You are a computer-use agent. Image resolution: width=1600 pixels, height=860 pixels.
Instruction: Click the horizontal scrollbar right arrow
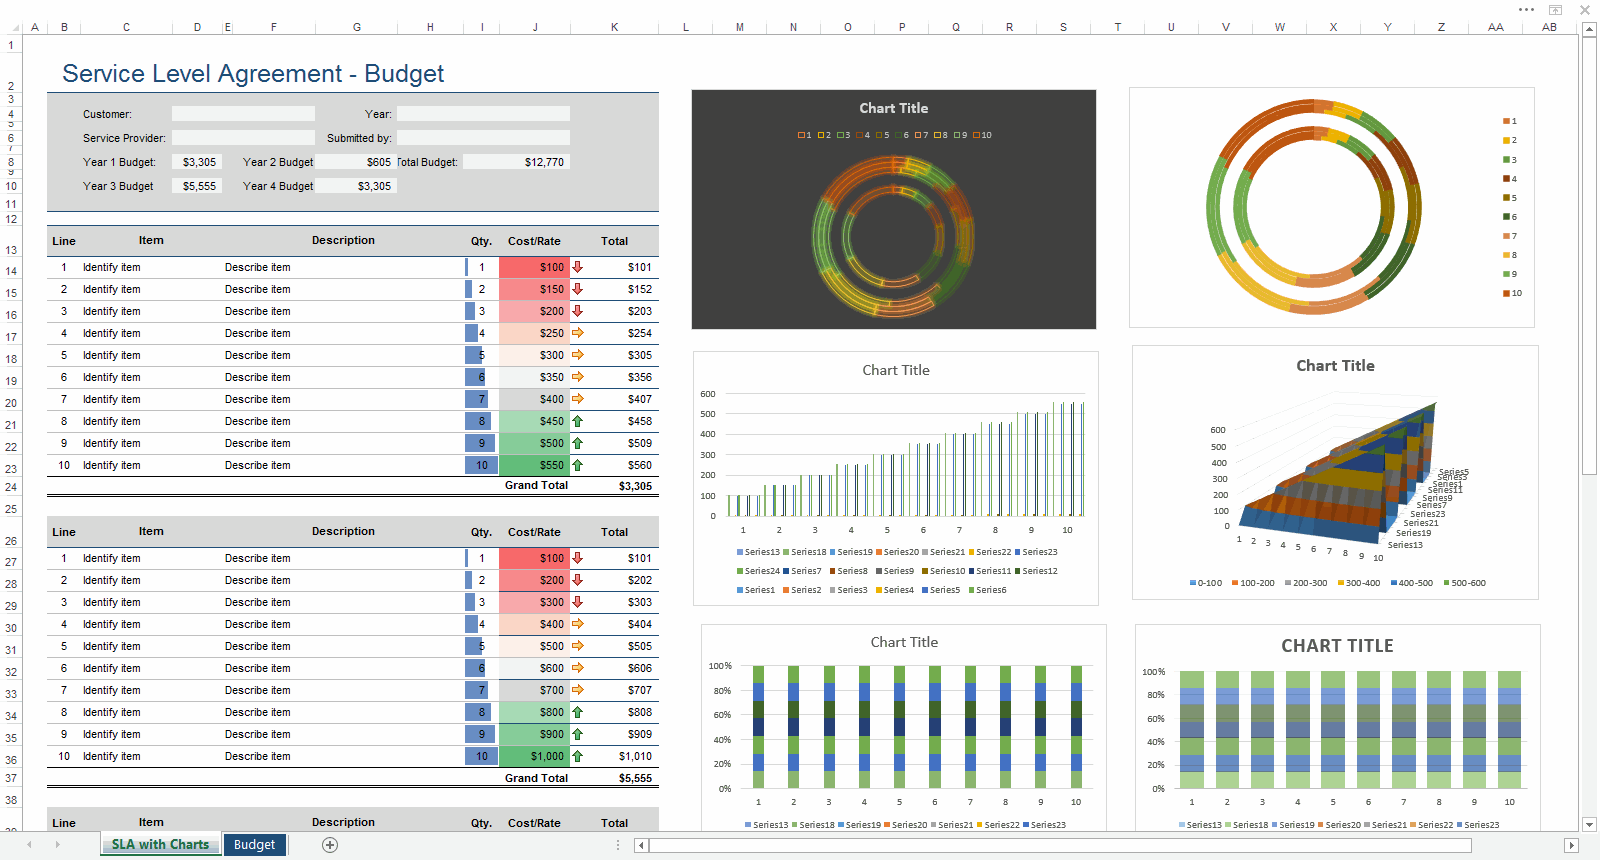(x=1571, y=846)
